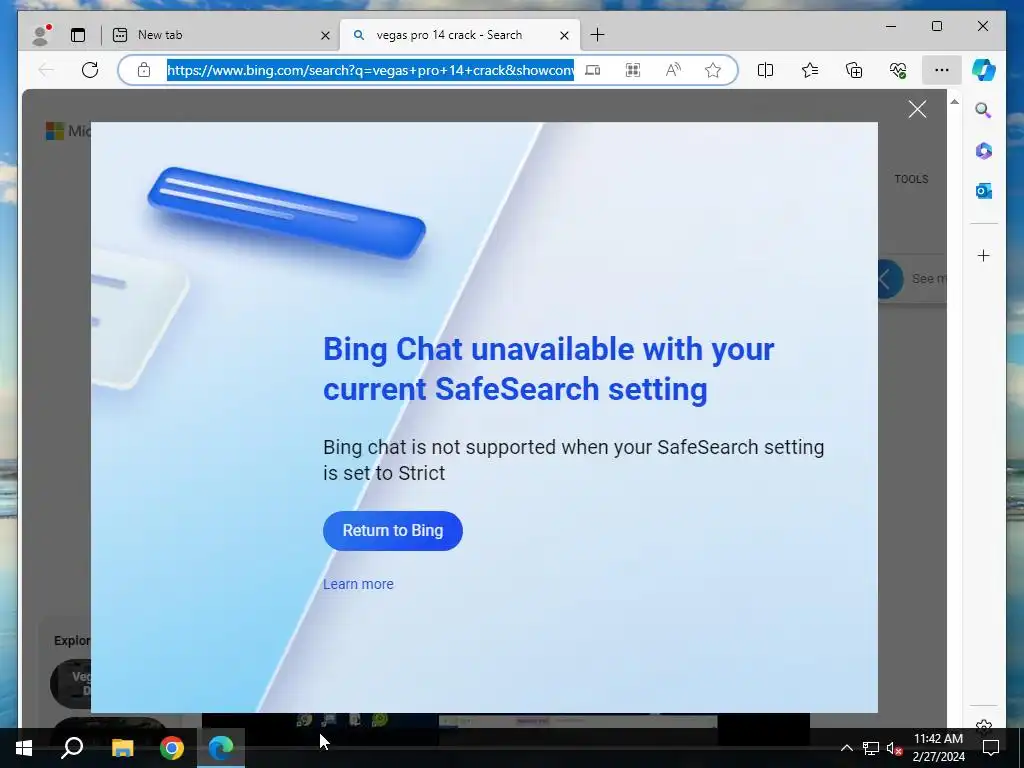Viewport: 1024px width, 768px height.
Task: Launch Google Chrome from the taskbar
Action: (172, 748)
